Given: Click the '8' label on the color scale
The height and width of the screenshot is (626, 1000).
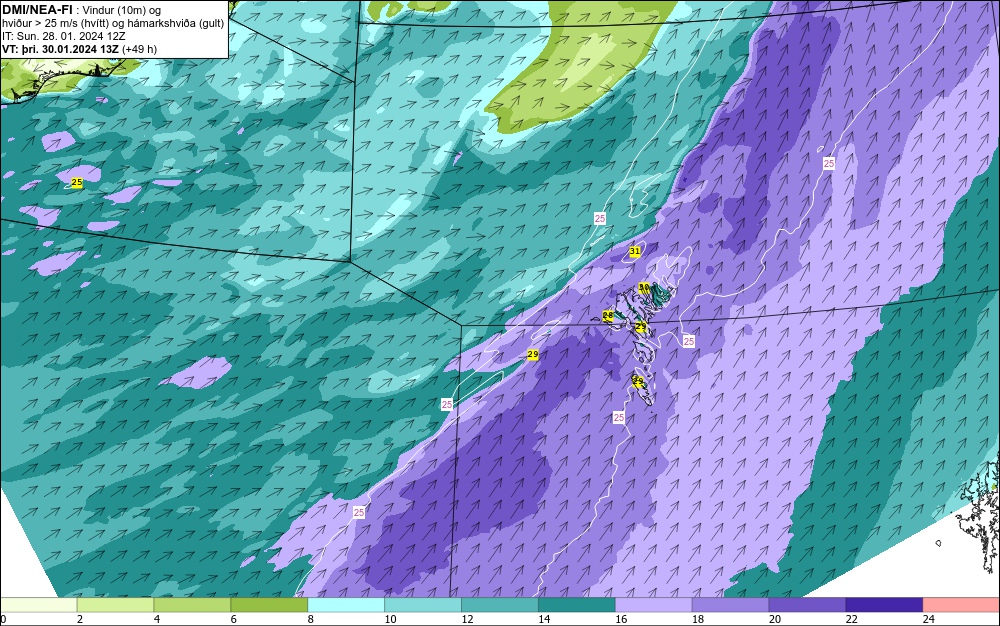Looking at the screenshot, I should point(311,619).
